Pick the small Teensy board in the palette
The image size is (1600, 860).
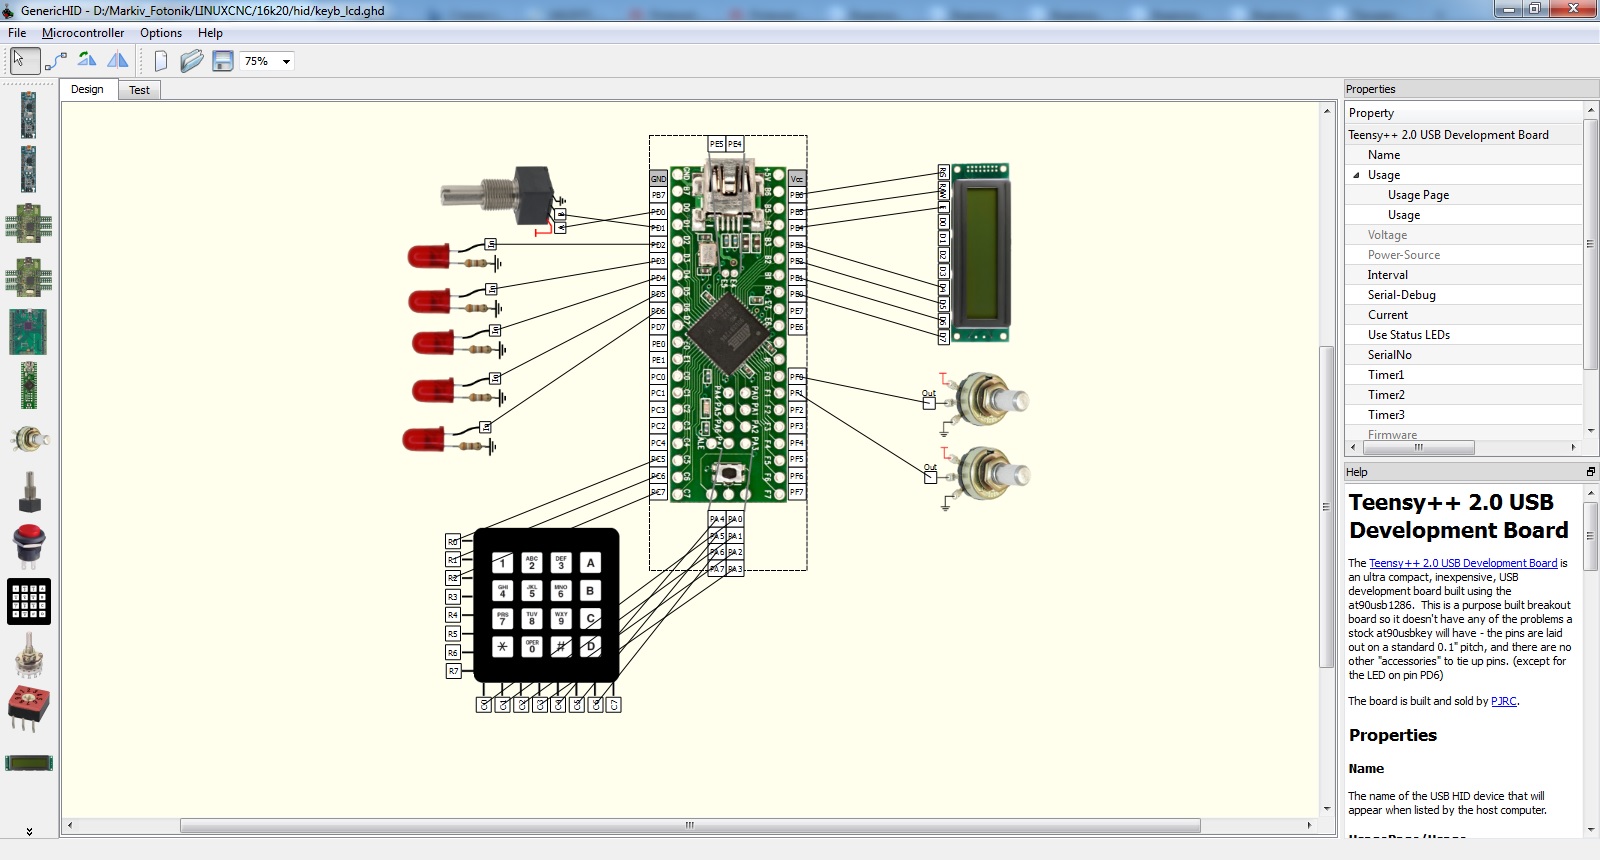(28, 385)
